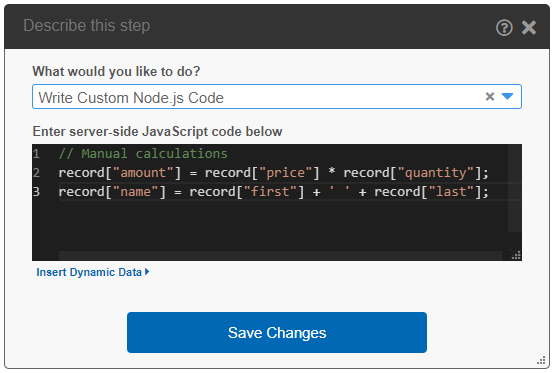This screenshot has height=373, width=554.
Task: Click the Manual calculations comment line
Action: 143,154
